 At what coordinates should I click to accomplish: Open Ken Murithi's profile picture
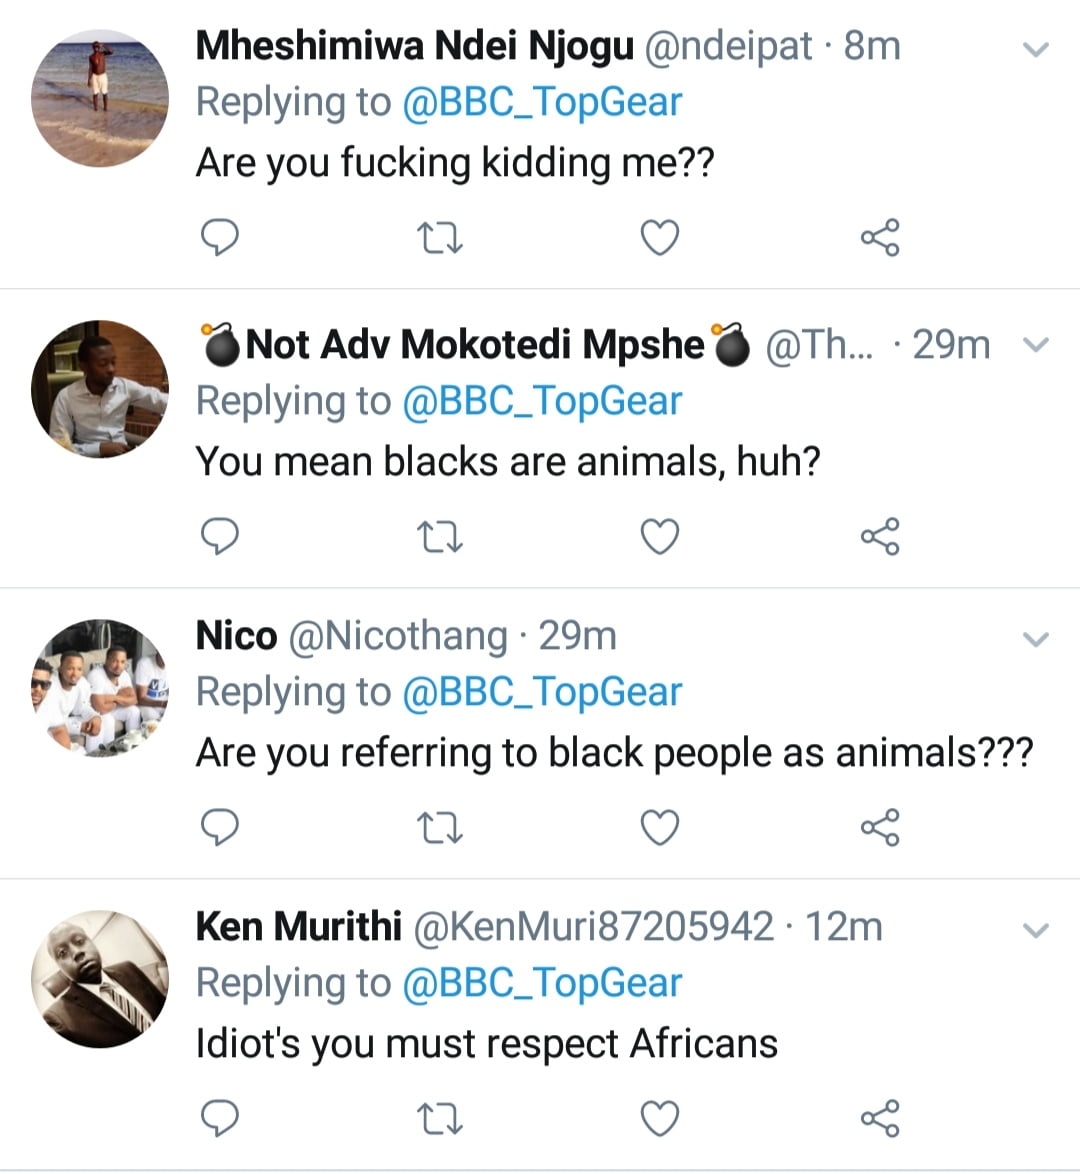click(100, 979)
